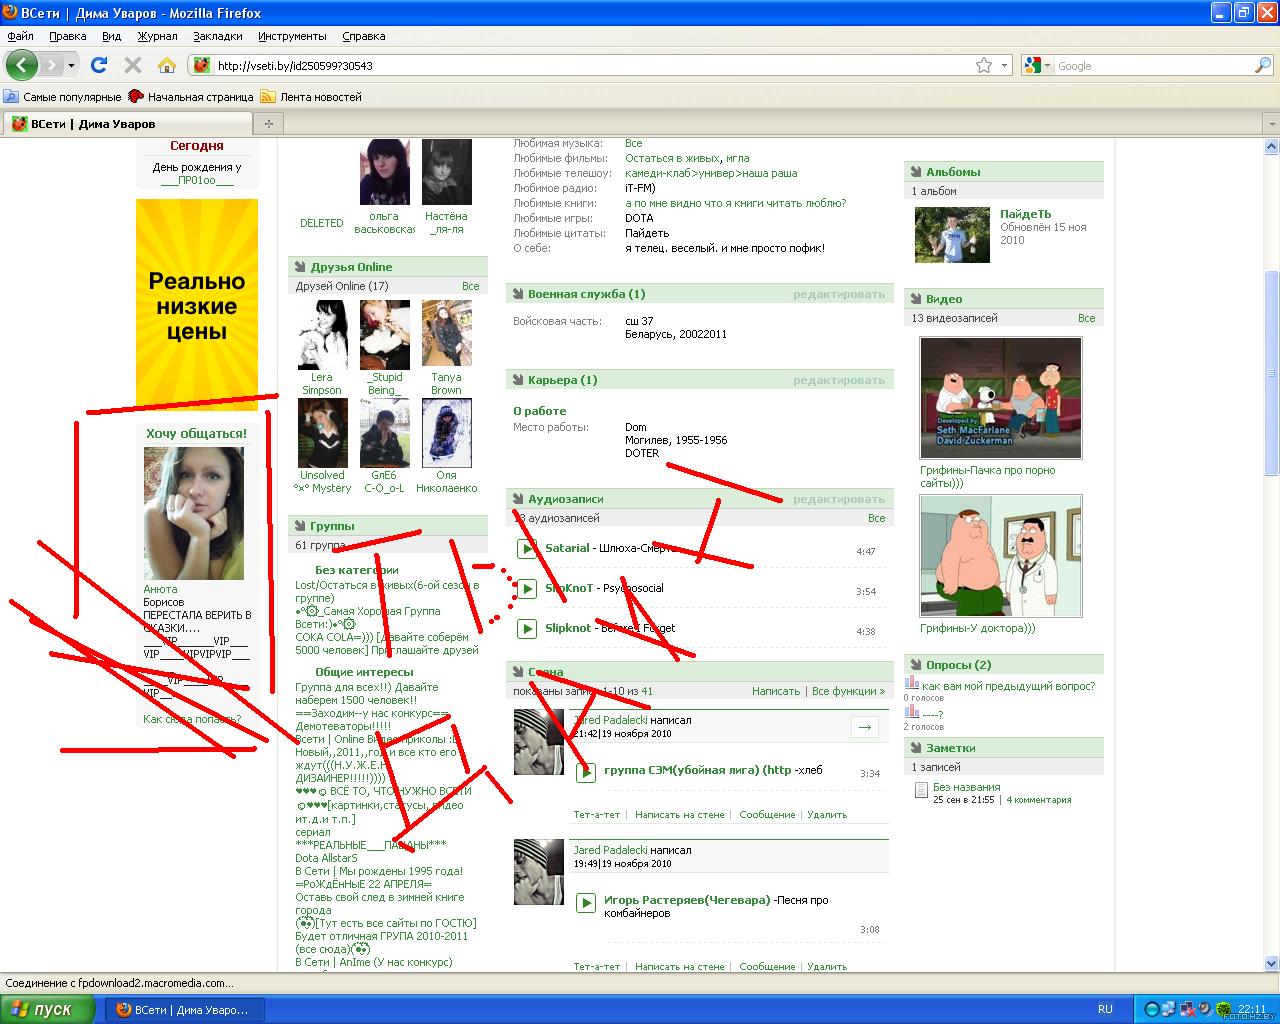The width and height of the screenshot is (1280, 1024).
Task: Click Все link in audio recordings
Action: point(876,518)
